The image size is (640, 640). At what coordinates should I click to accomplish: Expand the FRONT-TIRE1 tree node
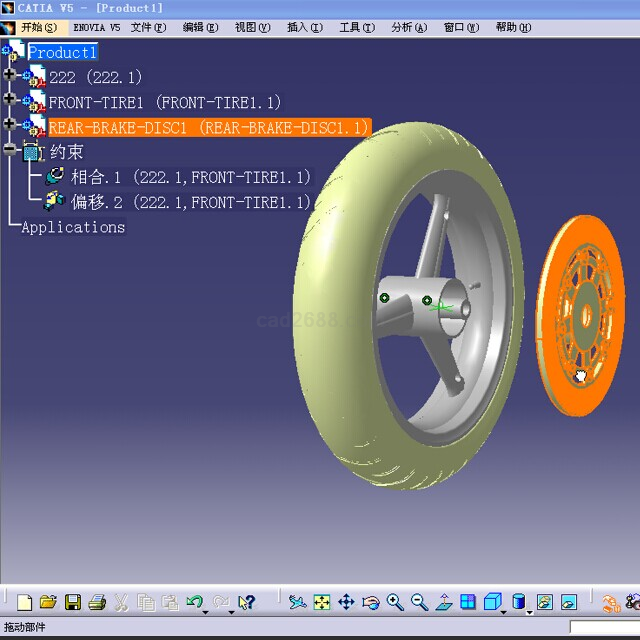coord(10,101)
